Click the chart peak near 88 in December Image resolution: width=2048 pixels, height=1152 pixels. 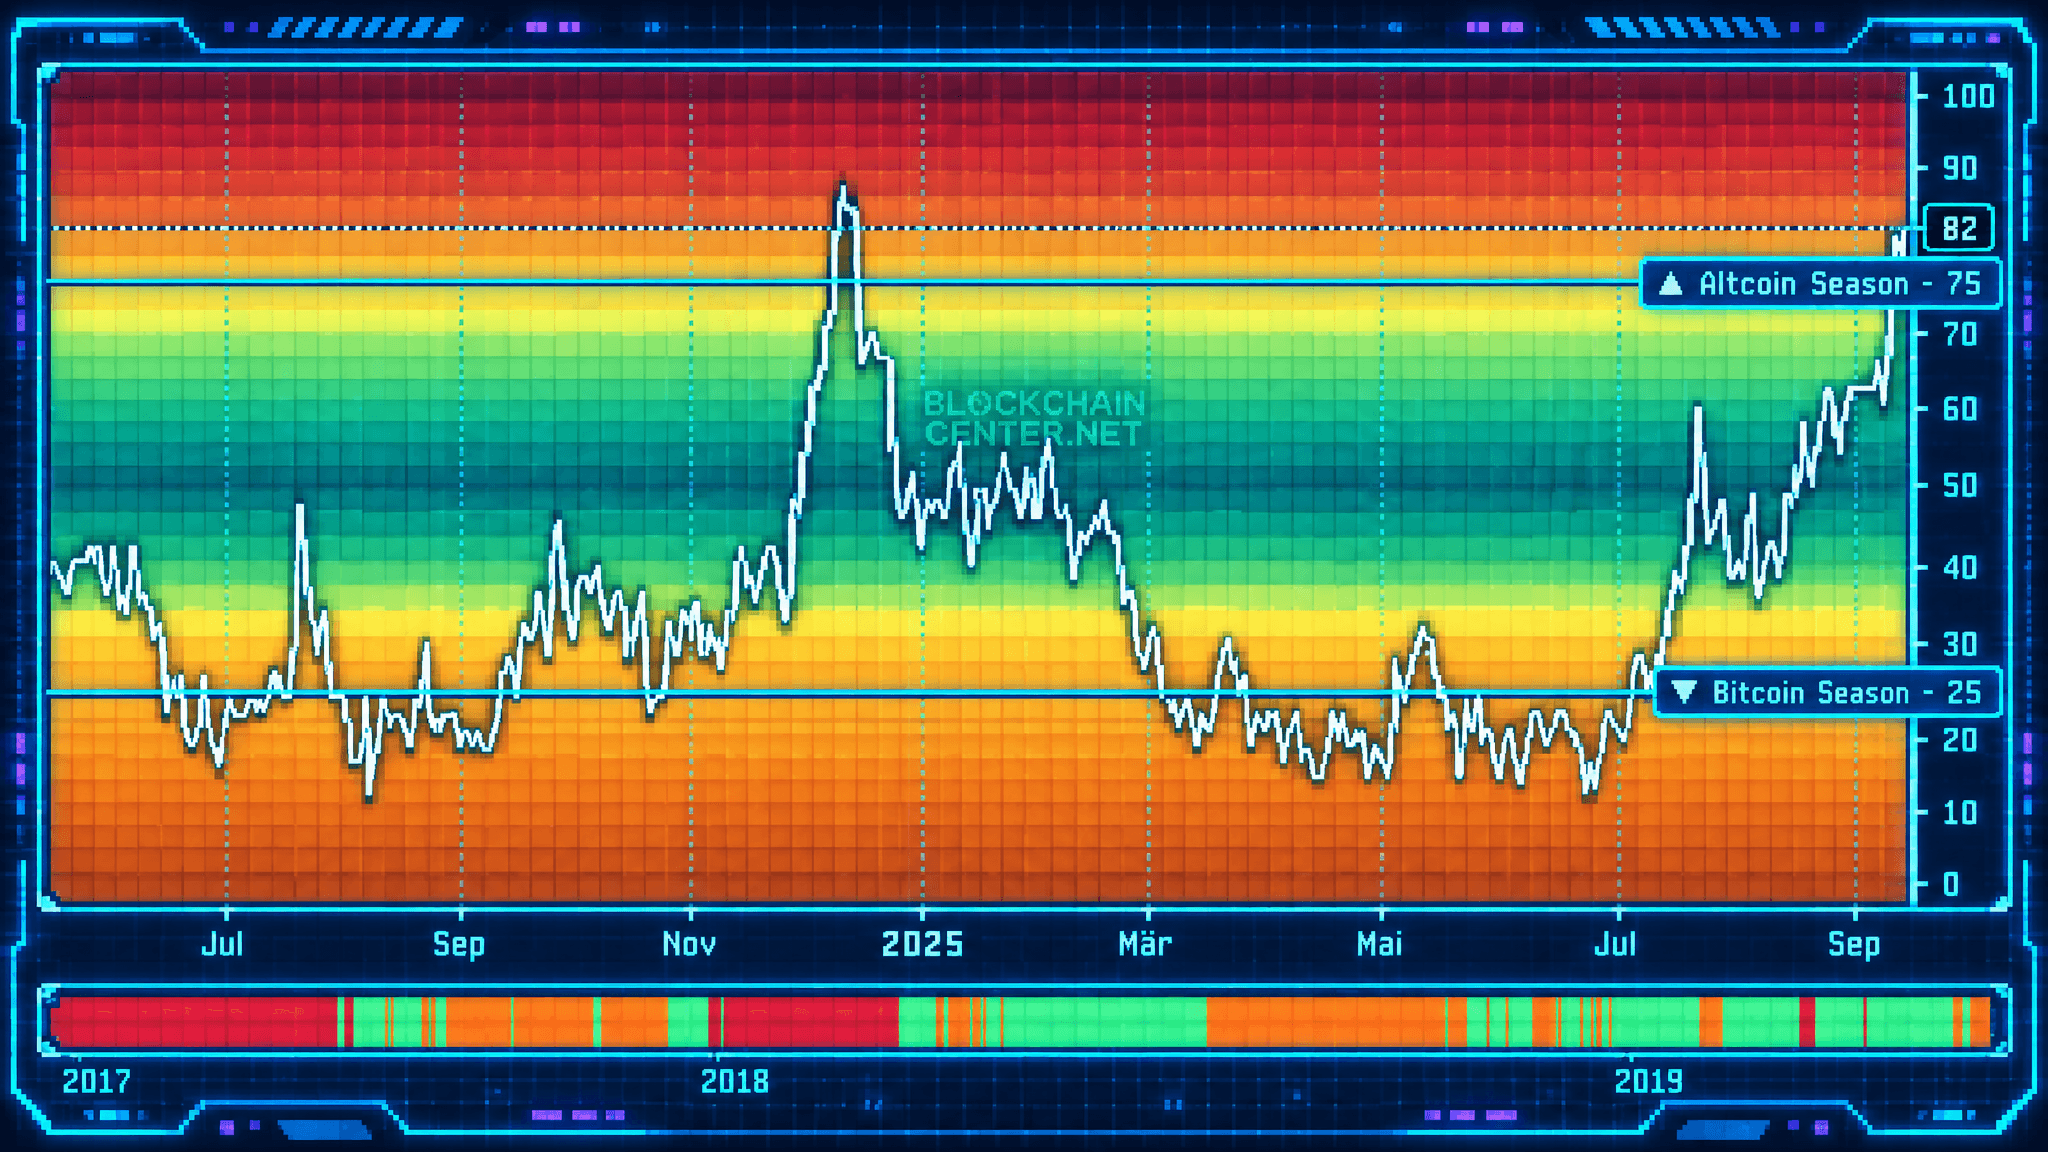click(x=843, y=186)
